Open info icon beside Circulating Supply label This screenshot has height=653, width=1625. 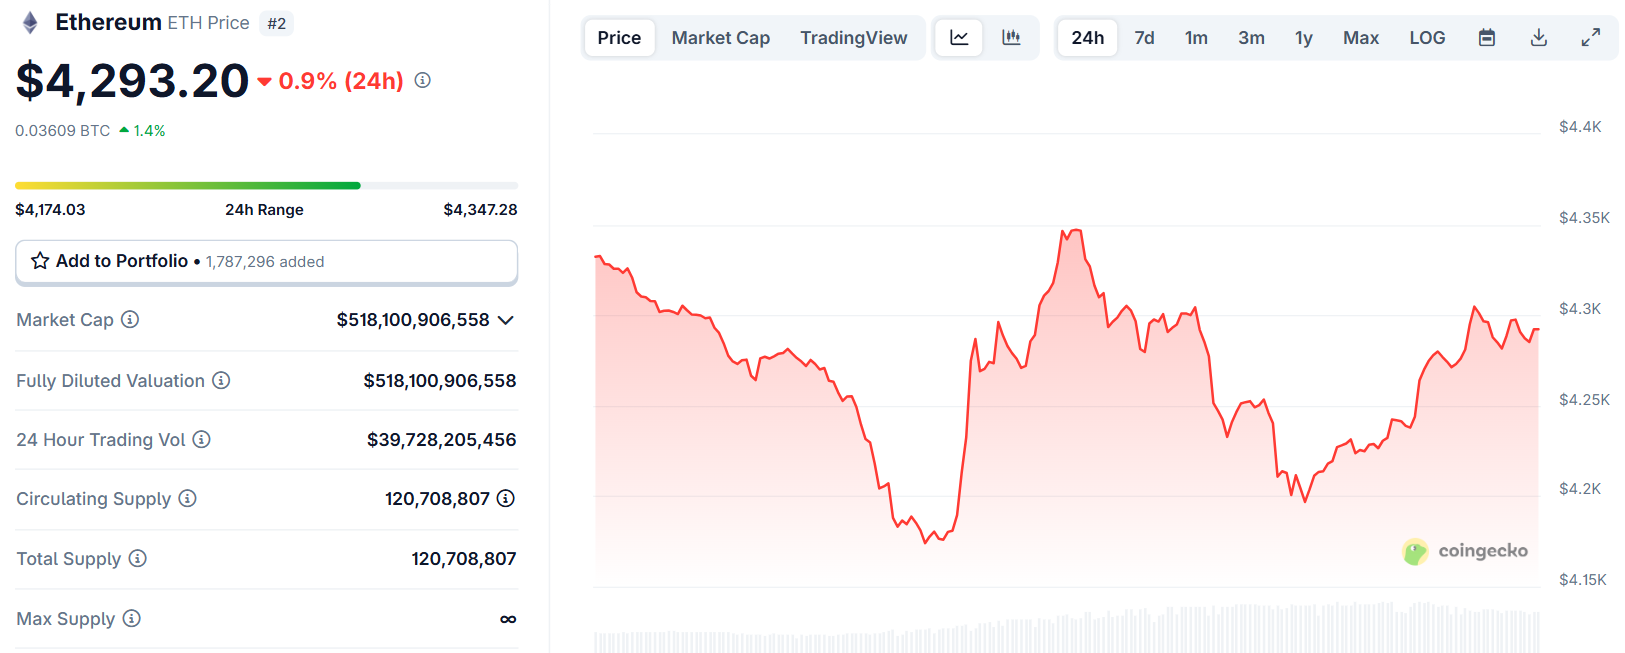click(187, 498)
